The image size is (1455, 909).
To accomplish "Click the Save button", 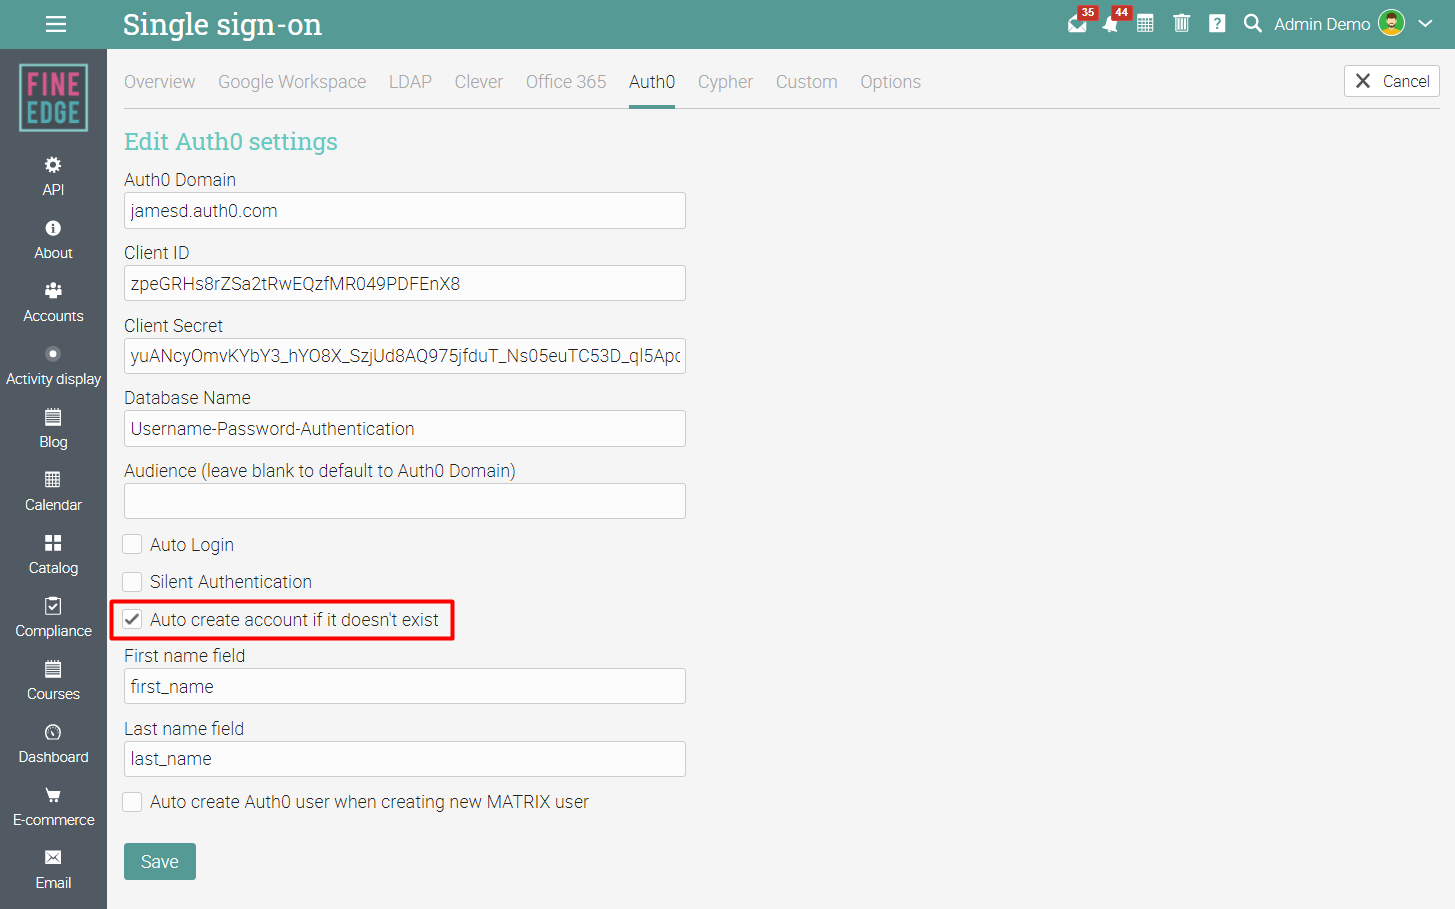I will 160,862.
